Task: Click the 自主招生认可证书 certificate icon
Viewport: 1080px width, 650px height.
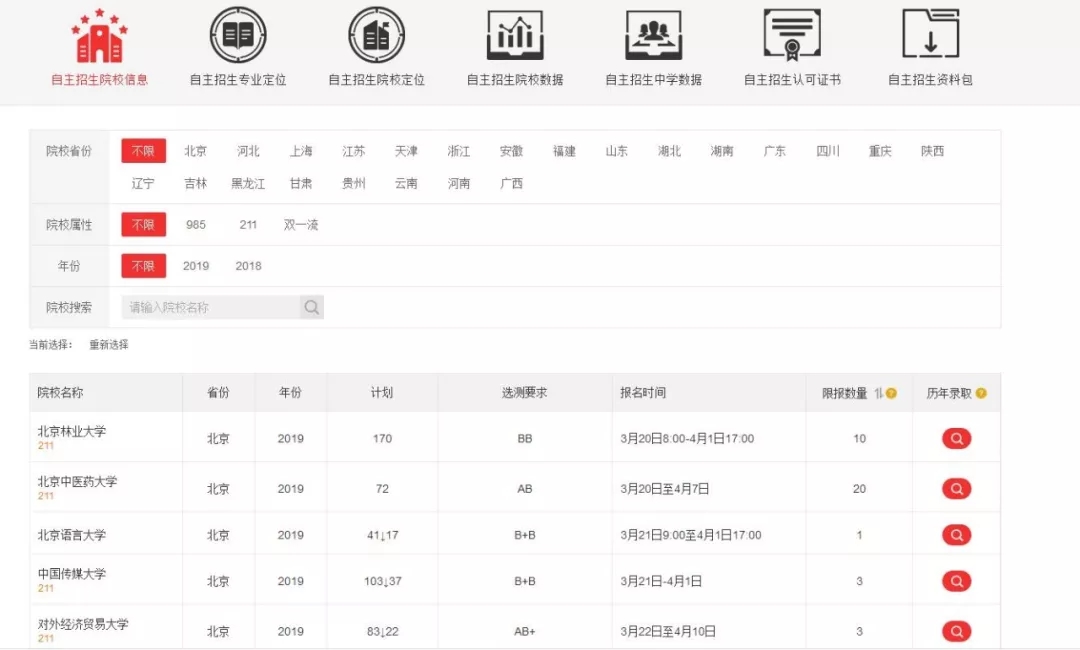Action: (x=792, y=36)
